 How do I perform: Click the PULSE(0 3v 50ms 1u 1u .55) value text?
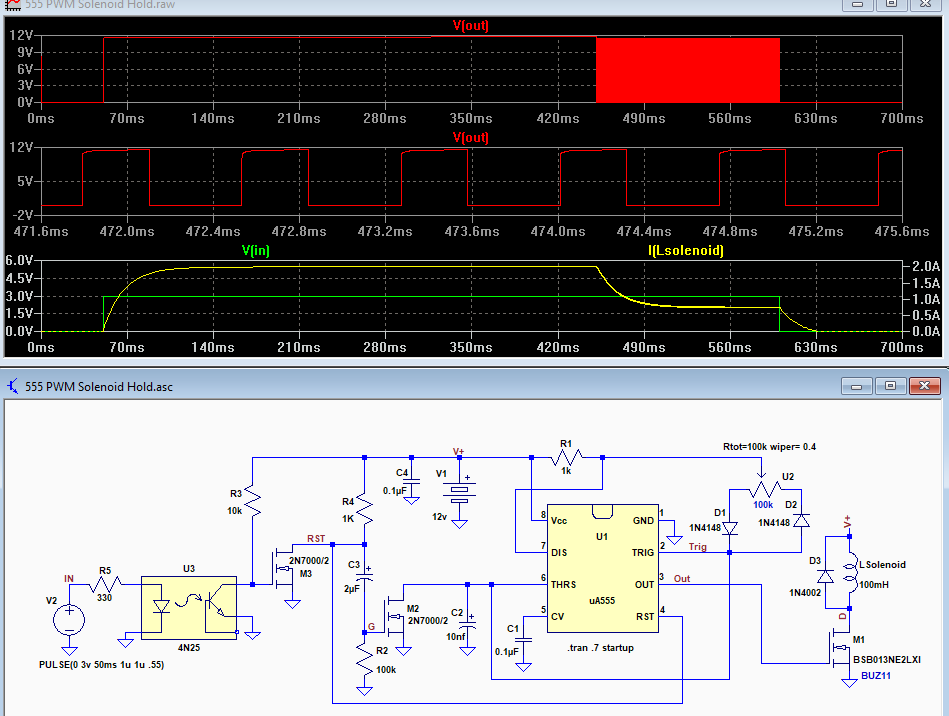[x=102, y=665]
